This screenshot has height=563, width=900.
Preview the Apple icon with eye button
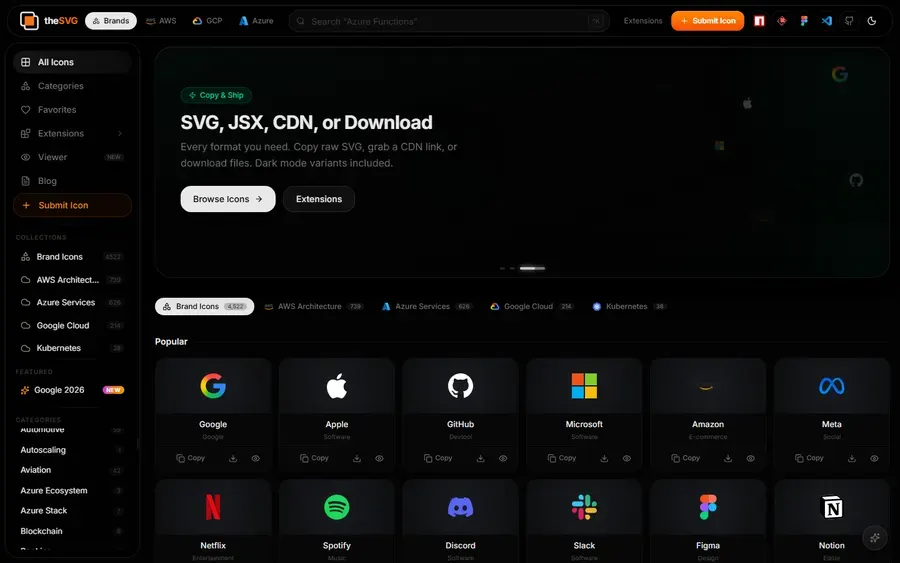coord(379,459)
